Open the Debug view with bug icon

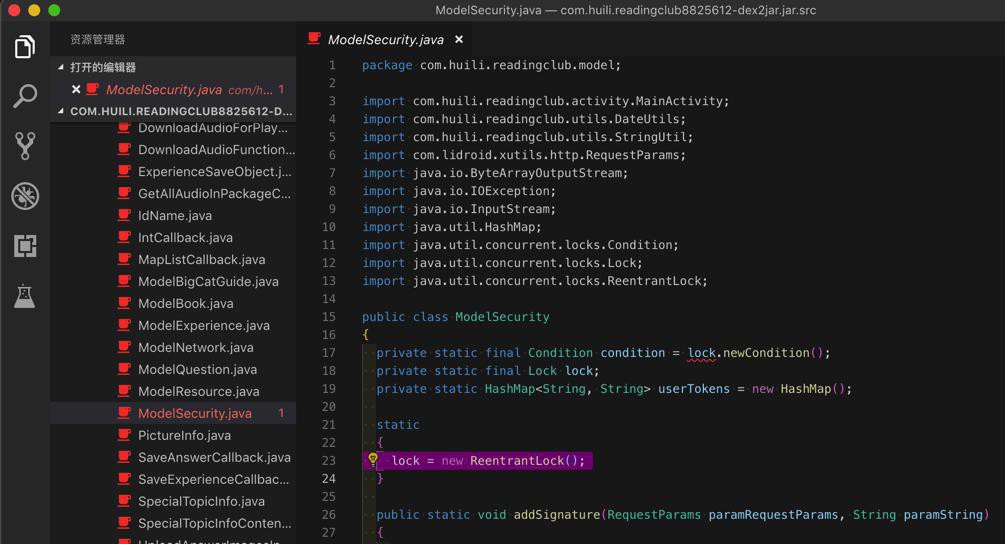click(24, 195)
